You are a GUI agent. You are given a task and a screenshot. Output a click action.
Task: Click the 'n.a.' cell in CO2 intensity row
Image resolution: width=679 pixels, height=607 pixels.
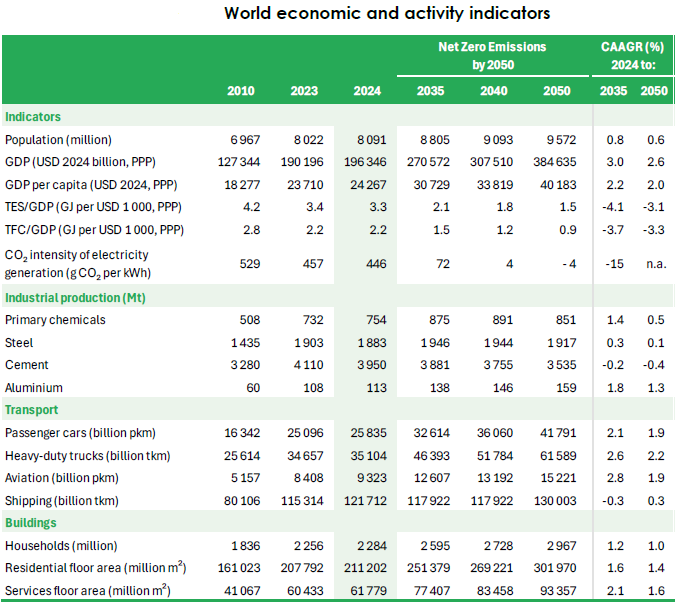654,262
